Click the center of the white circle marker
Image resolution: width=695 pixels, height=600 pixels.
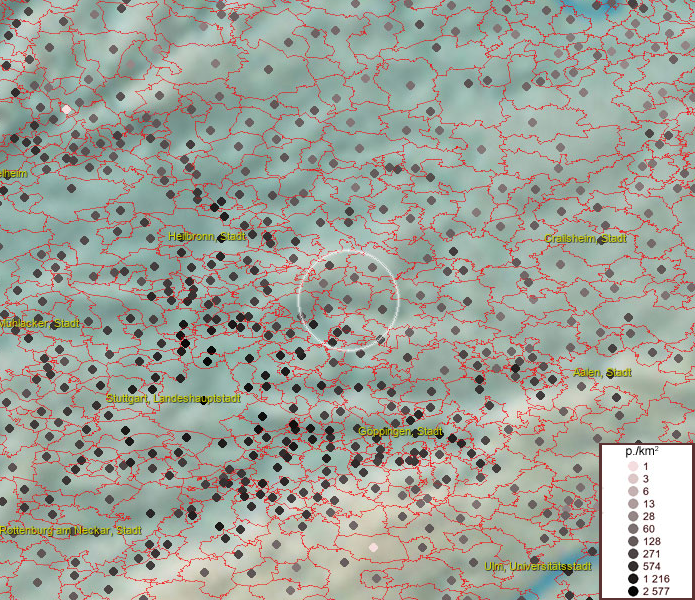point(349,299)
